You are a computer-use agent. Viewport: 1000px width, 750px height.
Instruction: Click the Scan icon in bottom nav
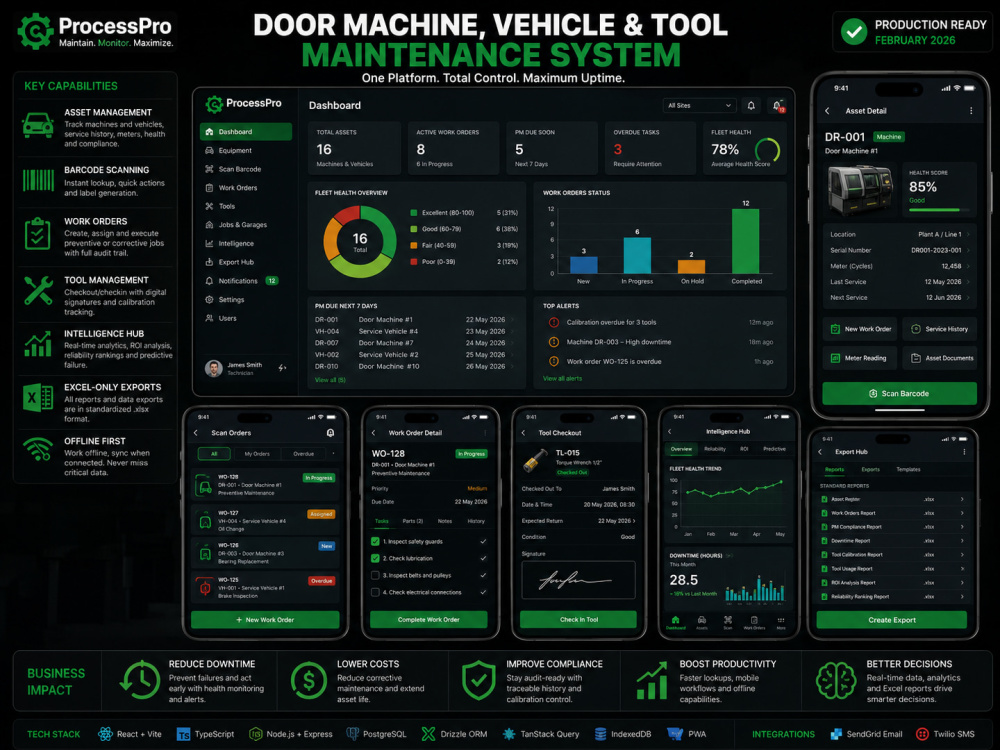coord(728,622)
